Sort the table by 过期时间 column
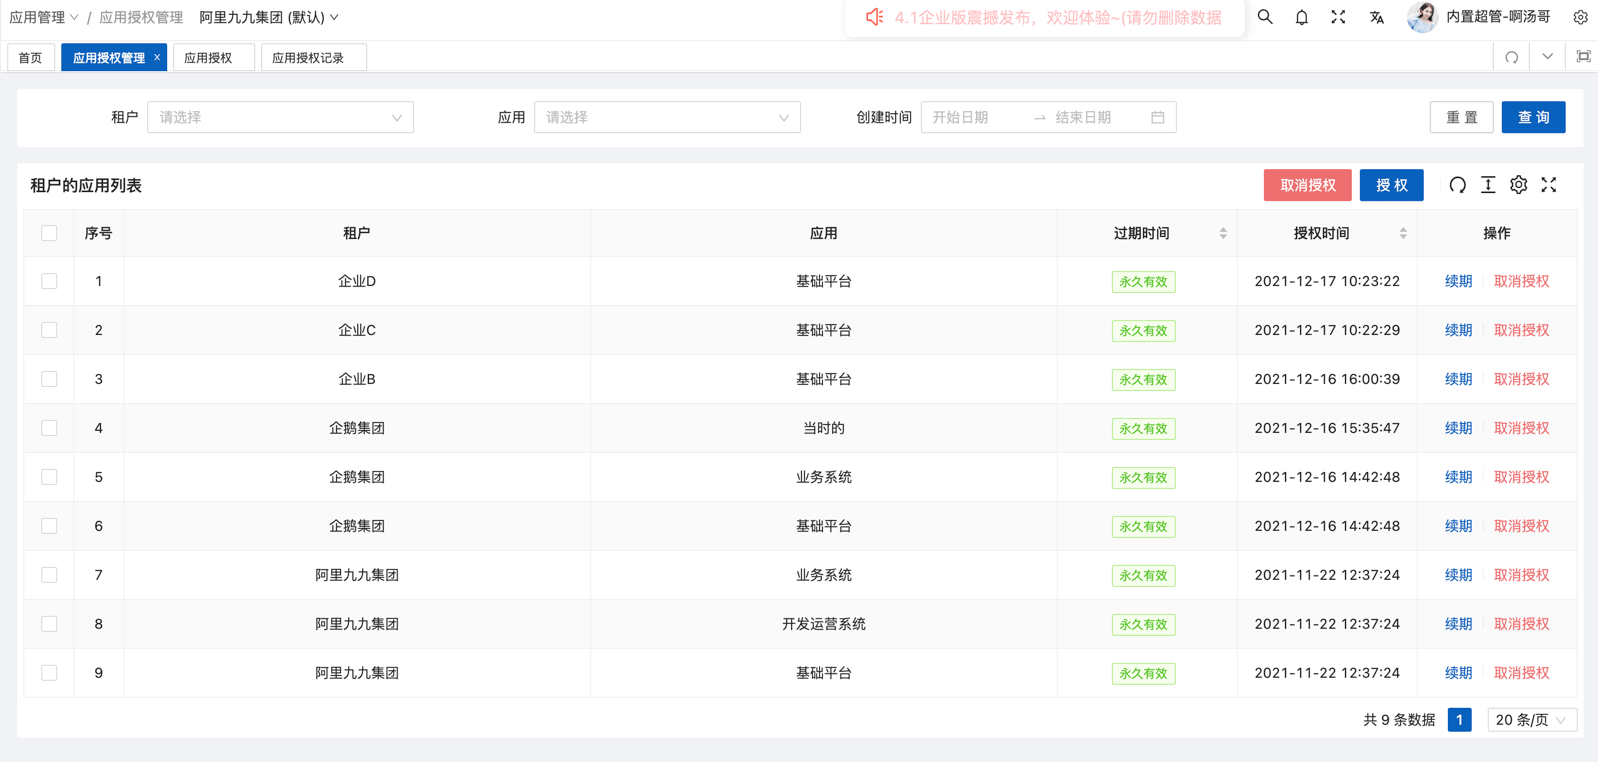The width and height of the screenshot is (1598, 762). tap(1222, 233)
